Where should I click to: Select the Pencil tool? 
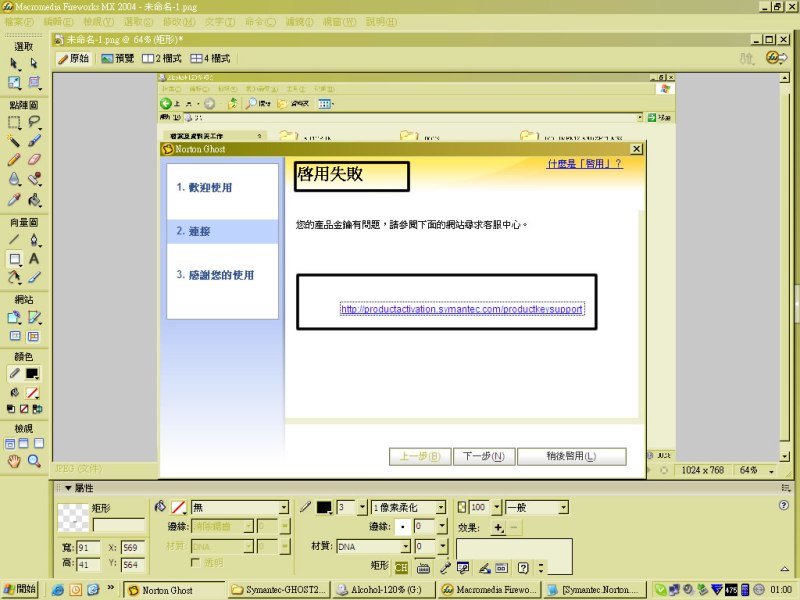coord(14,160)
